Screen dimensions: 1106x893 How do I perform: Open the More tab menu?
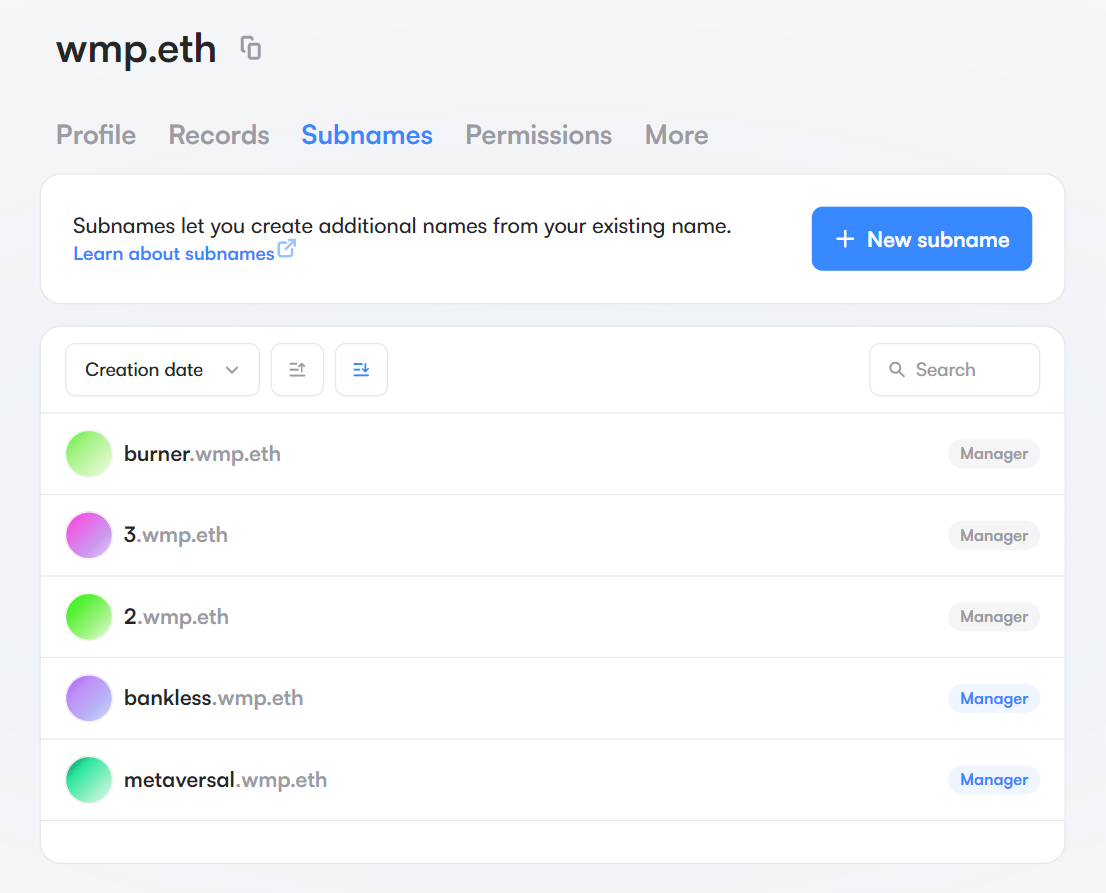(676, 135)
